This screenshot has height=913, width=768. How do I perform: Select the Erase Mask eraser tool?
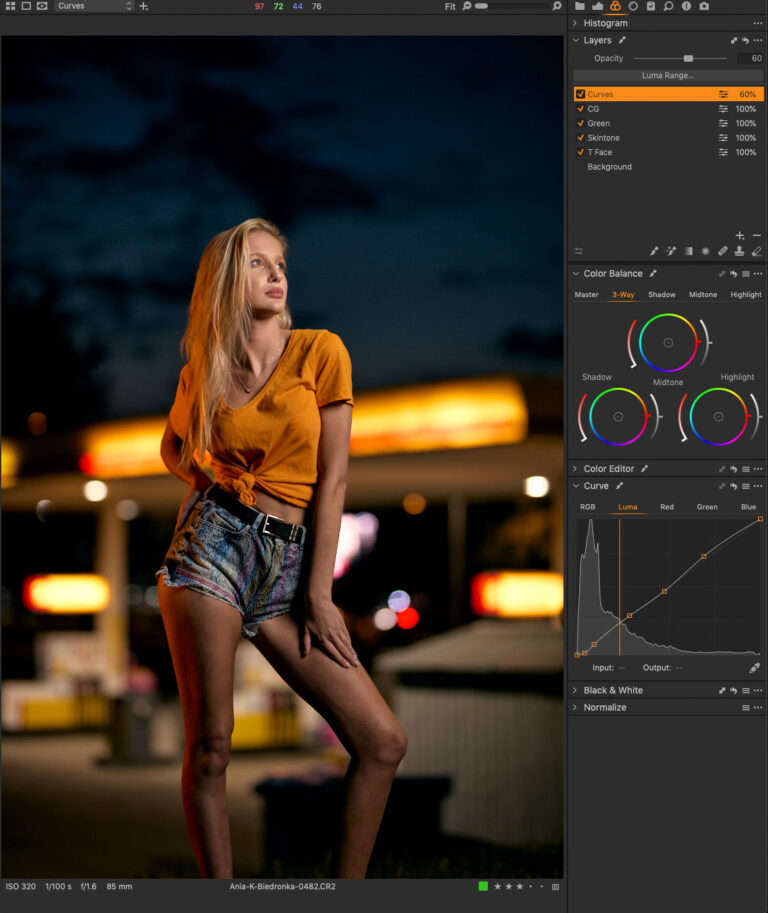point(756,251)
